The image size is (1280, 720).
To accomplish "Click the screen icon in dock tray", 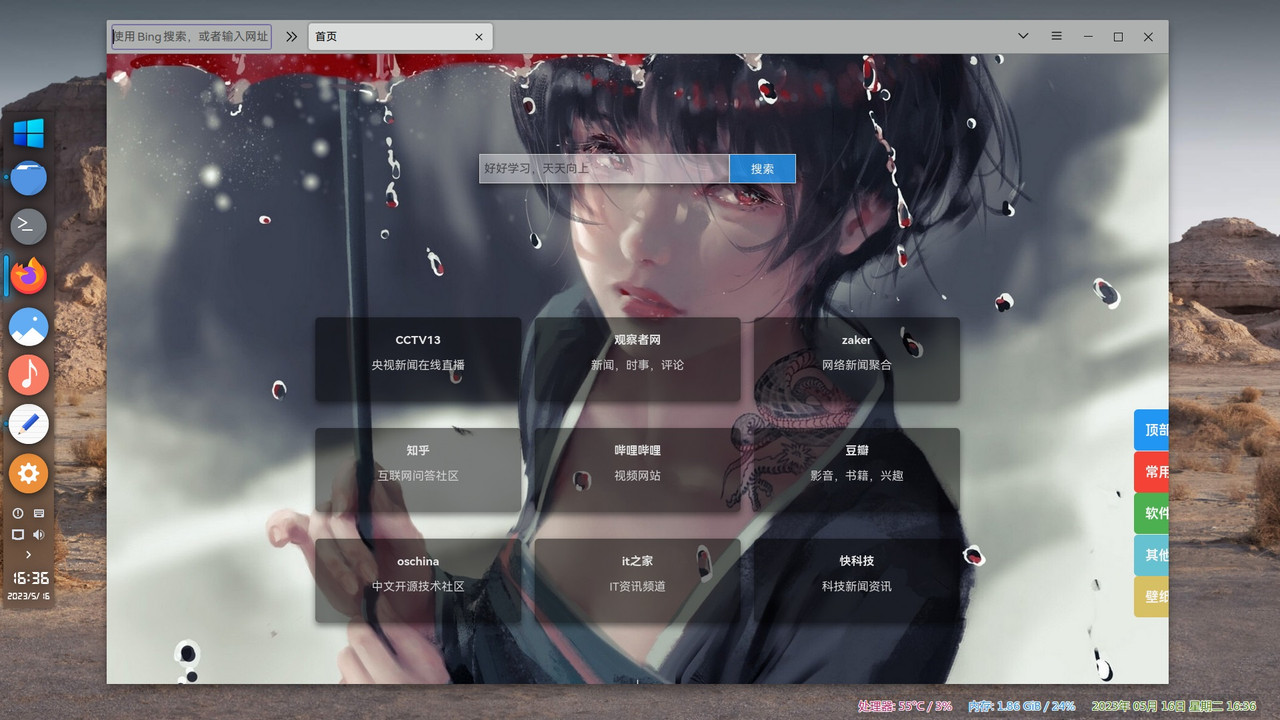I will (18, 535).
